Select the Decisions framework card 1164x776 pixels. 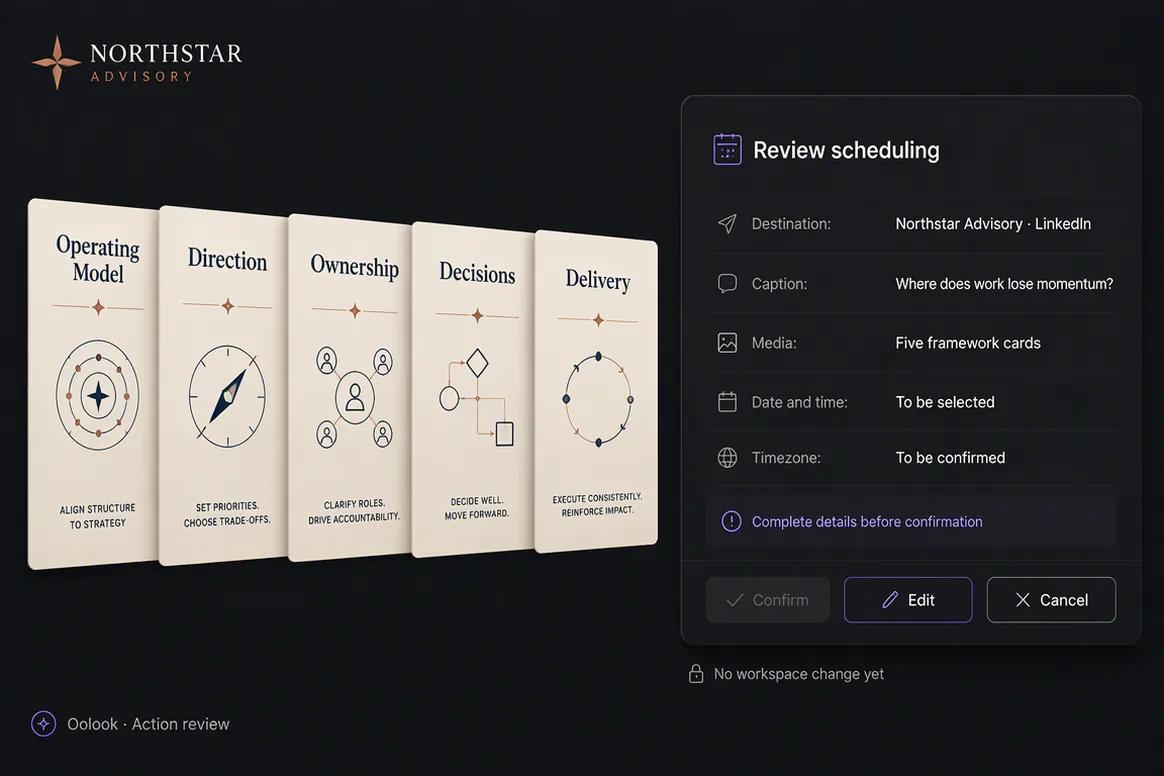(x=474, y=389)
